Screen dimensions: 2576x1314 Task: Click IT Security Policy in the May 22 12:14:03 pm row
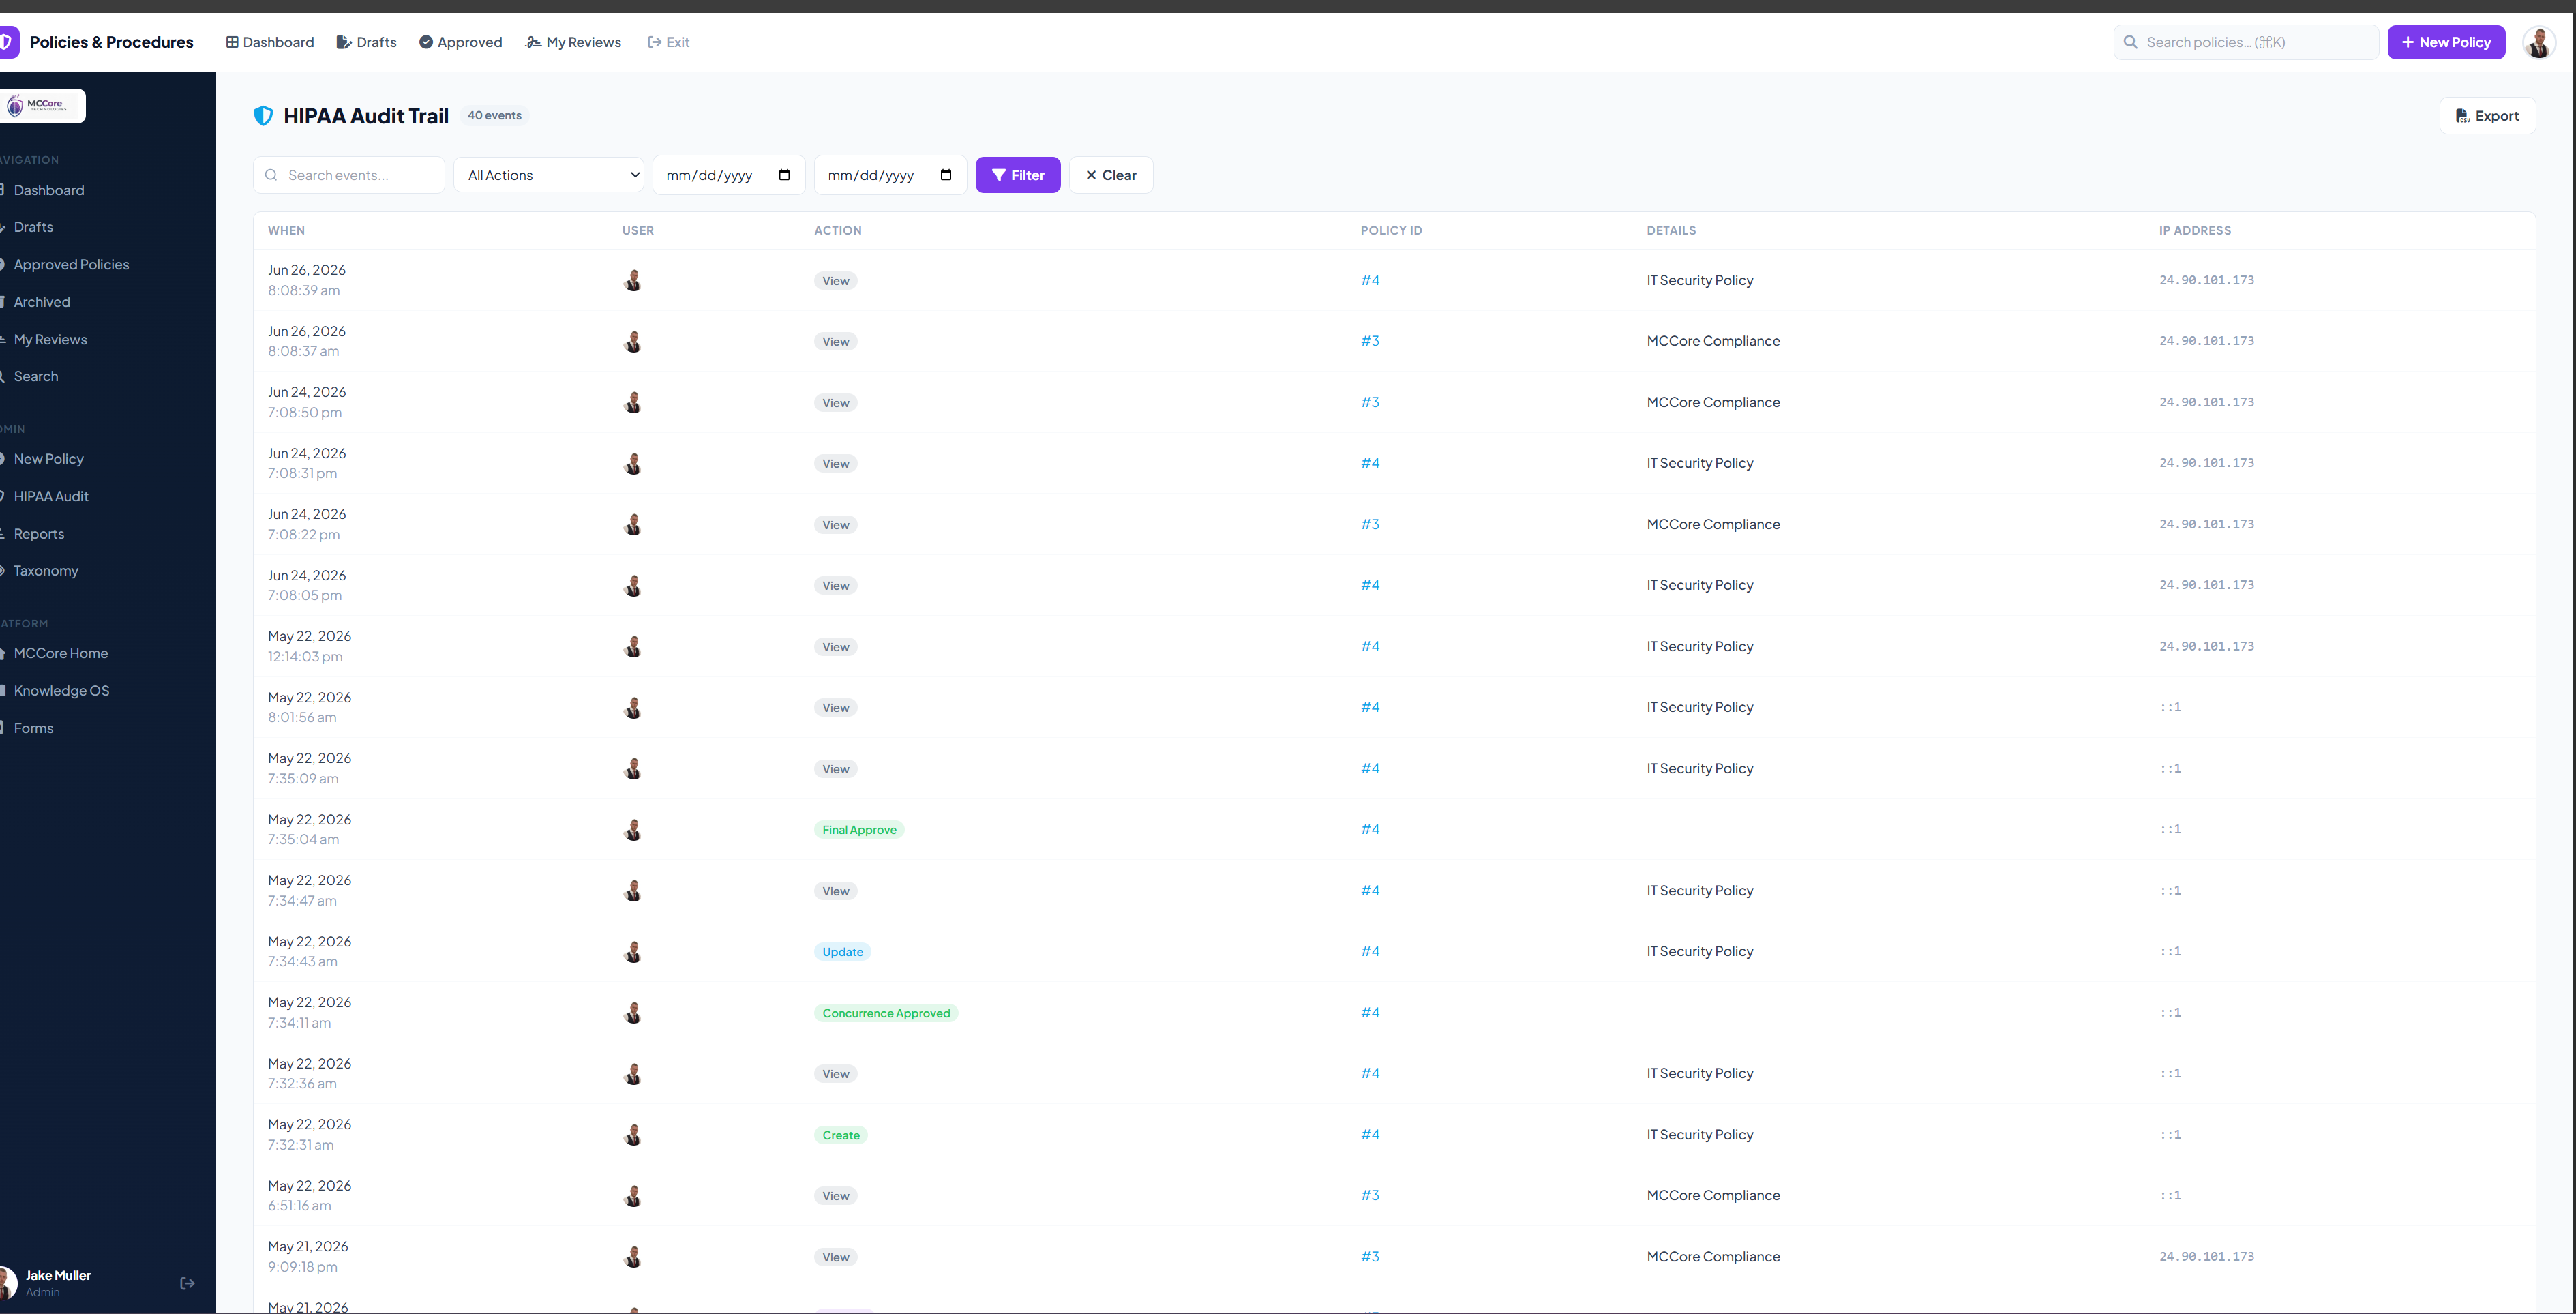(x=1700, y=646)
